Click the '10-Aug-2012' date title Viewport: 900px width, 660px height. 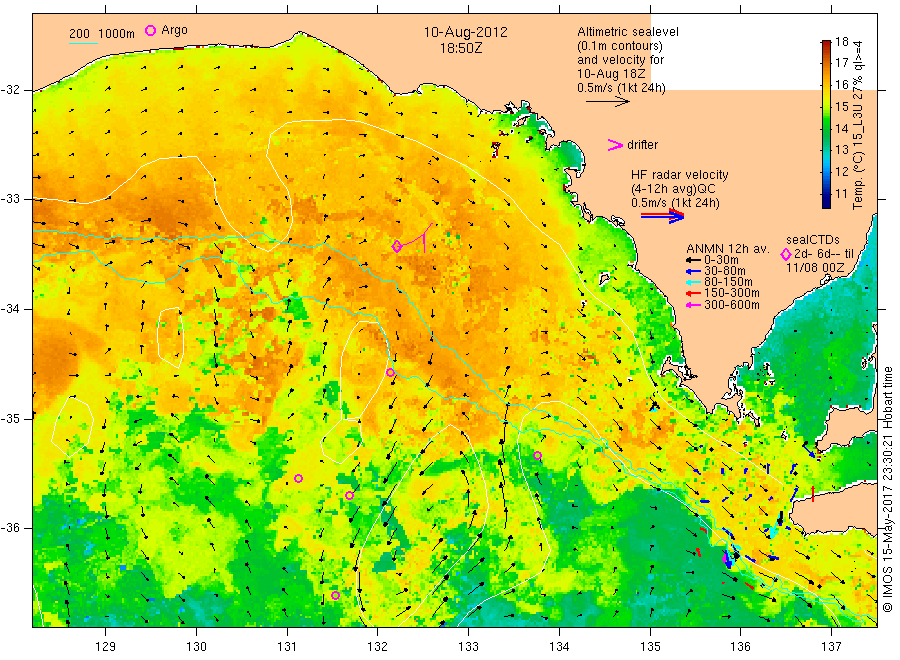[465, 32]
